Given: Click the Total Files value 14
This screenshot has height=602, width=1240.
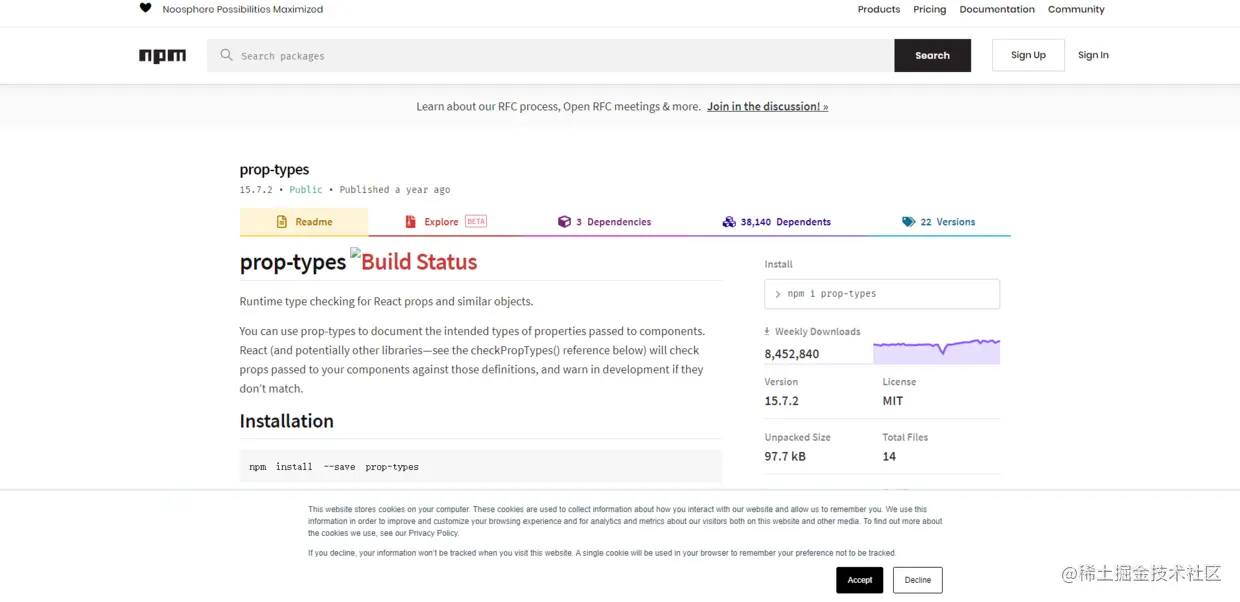Looking at the screenshot, I should point(889,456).
